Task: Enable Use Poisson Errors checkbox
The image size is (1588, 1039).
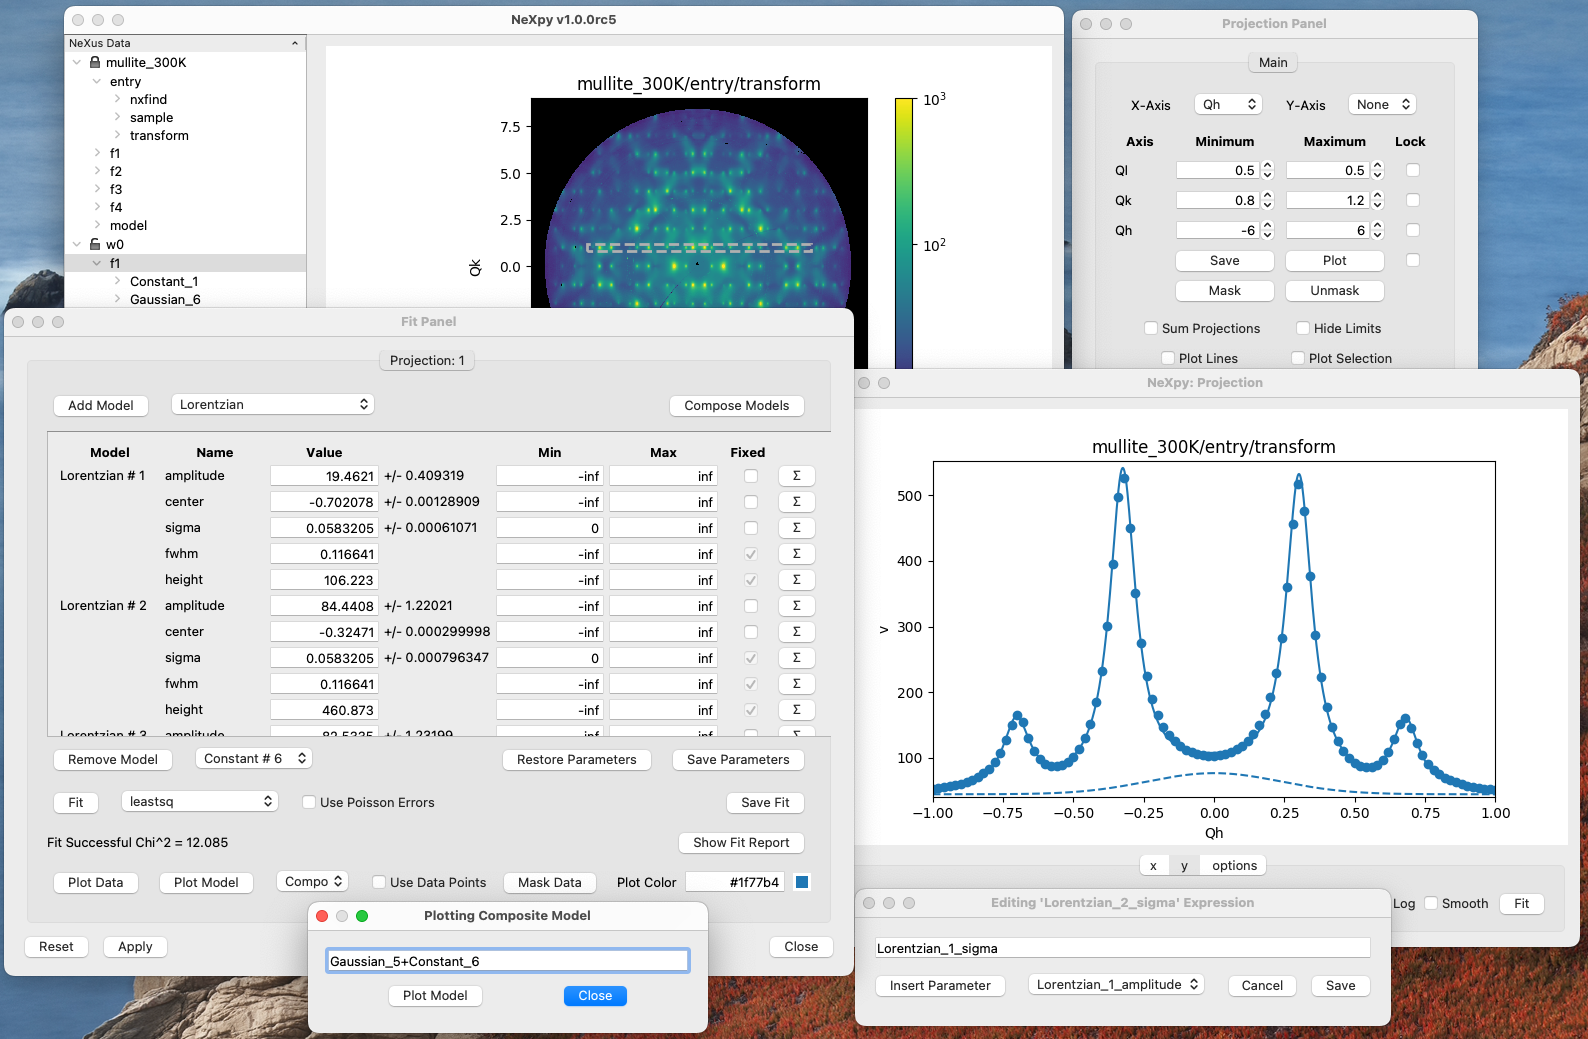Action: tap(309, 802)
